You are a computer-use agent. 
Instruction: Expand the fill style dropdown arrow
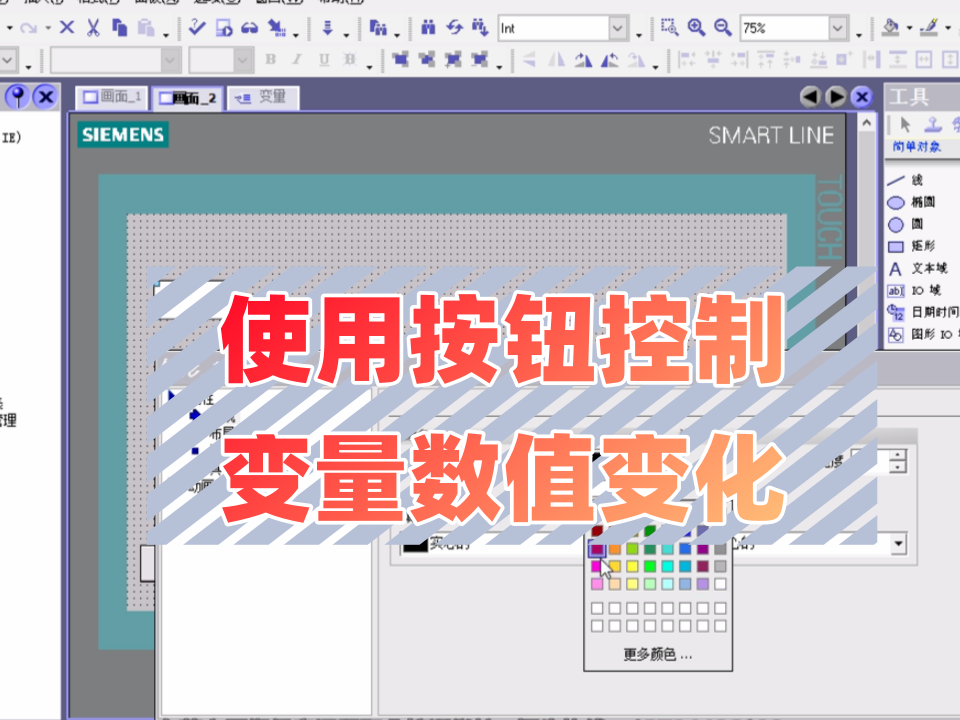(898, 544)
